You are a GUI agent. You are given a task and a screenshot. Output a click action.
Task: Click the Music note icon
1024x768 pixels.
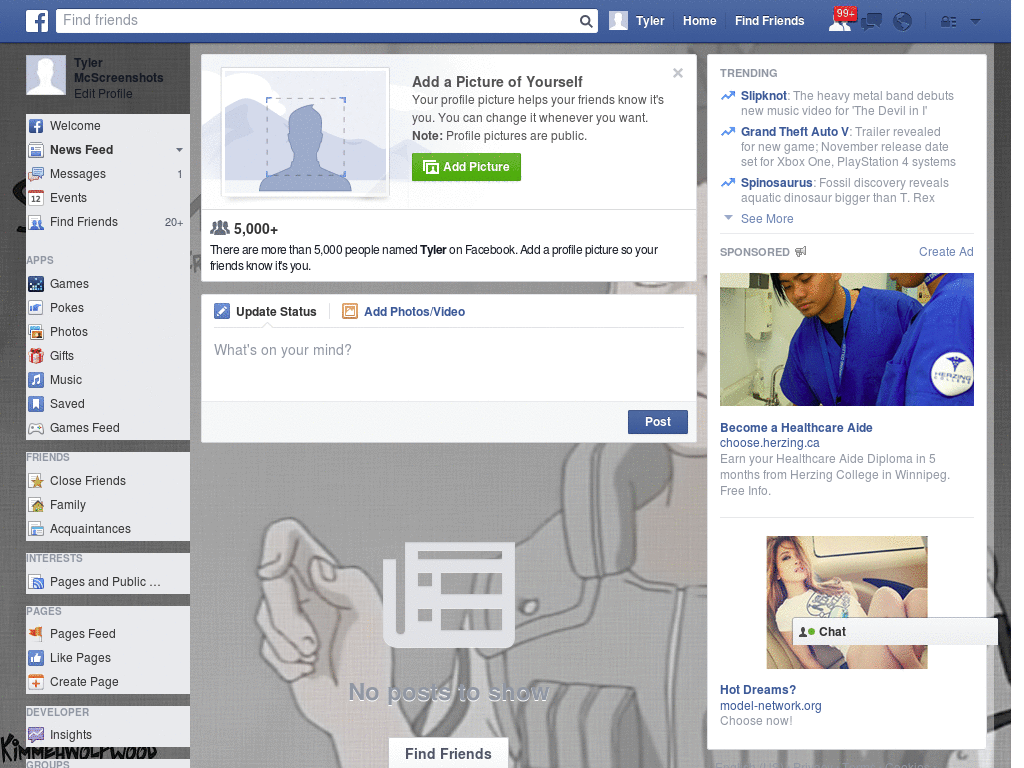(x=36, y=380)
